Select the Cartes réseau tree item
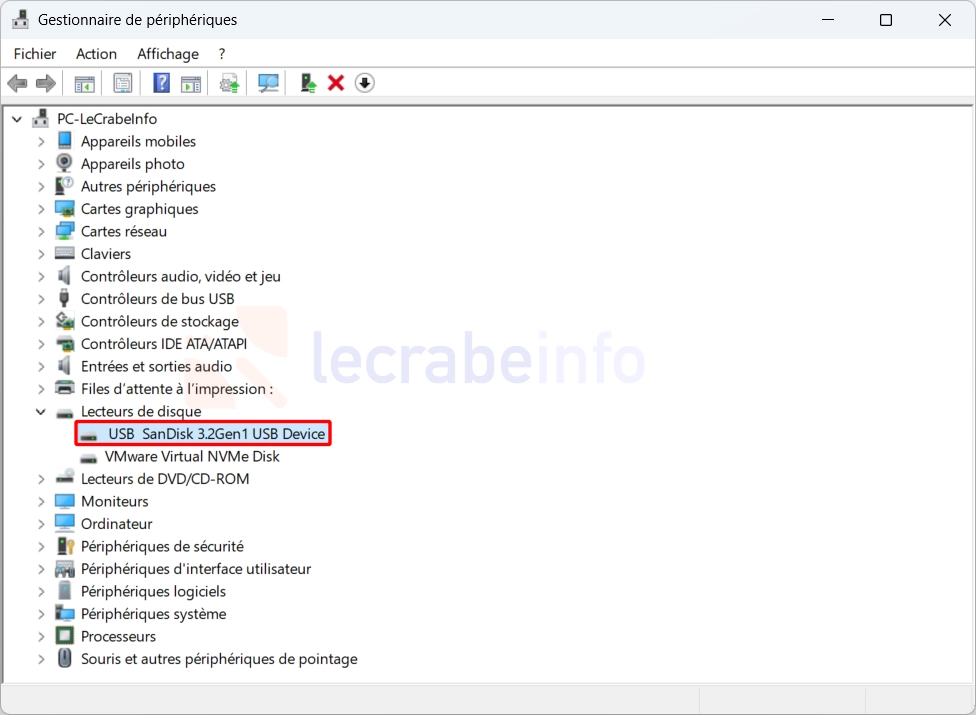This screenshot has width=976, height=715. 124,232
